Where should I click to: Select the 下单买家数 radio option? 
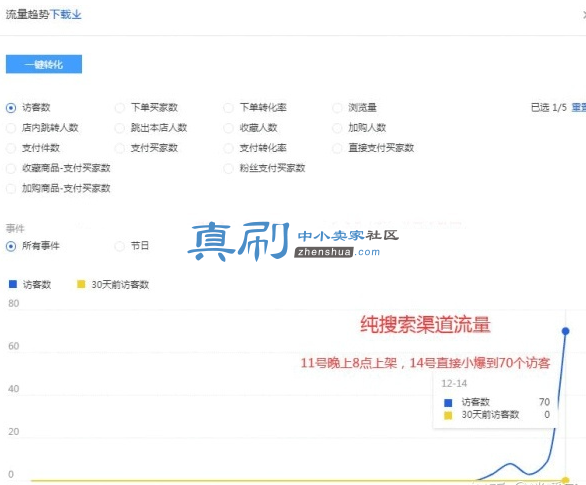point(120,108)
